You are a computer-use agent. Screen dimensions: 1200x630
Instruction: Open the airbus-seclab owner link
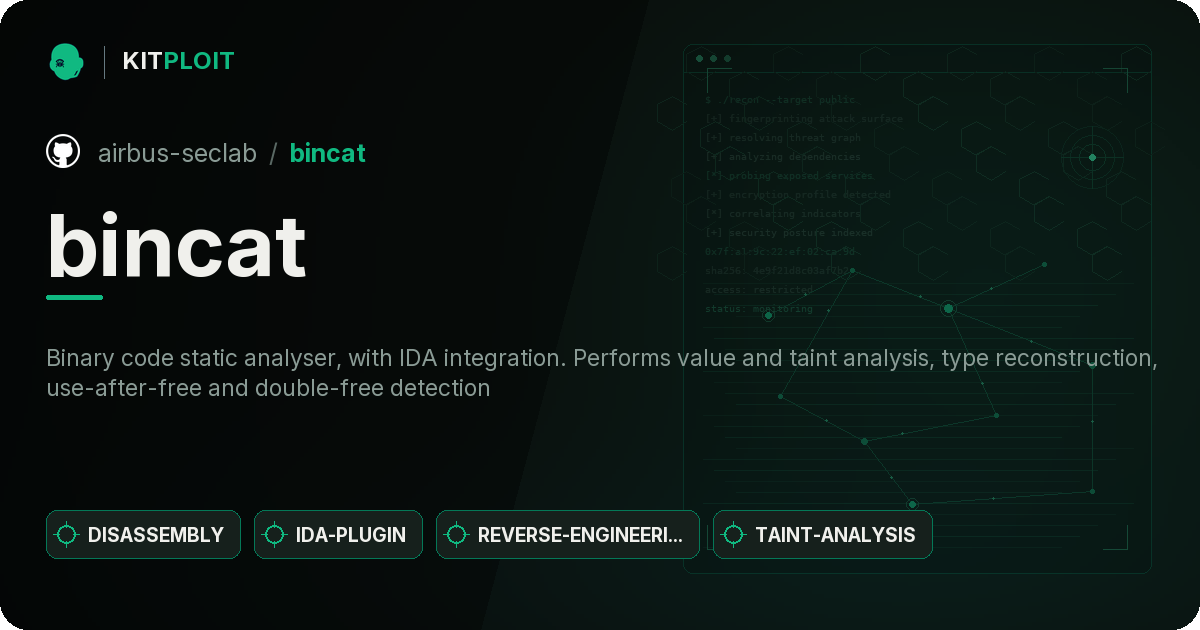[x=177, y=153]
